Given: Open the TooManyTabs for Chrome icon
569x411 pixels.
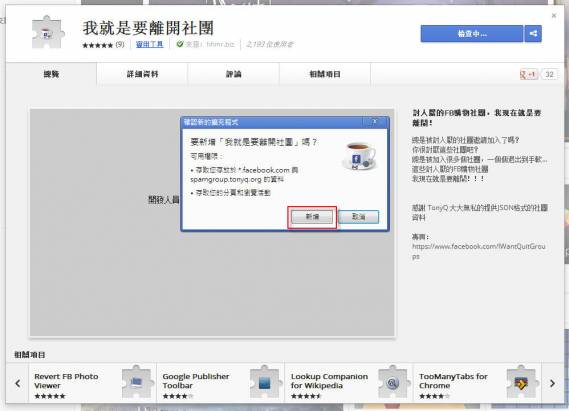Looking at the screenshot, I should pyautogui.click(x=521, y=382).
